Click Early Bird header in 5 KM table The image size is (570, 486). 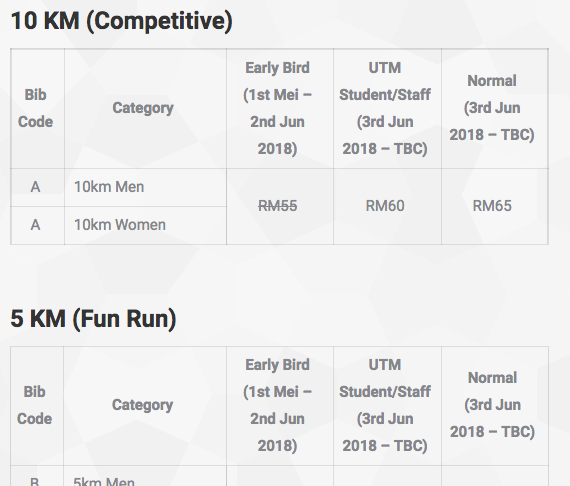(278, 405)
